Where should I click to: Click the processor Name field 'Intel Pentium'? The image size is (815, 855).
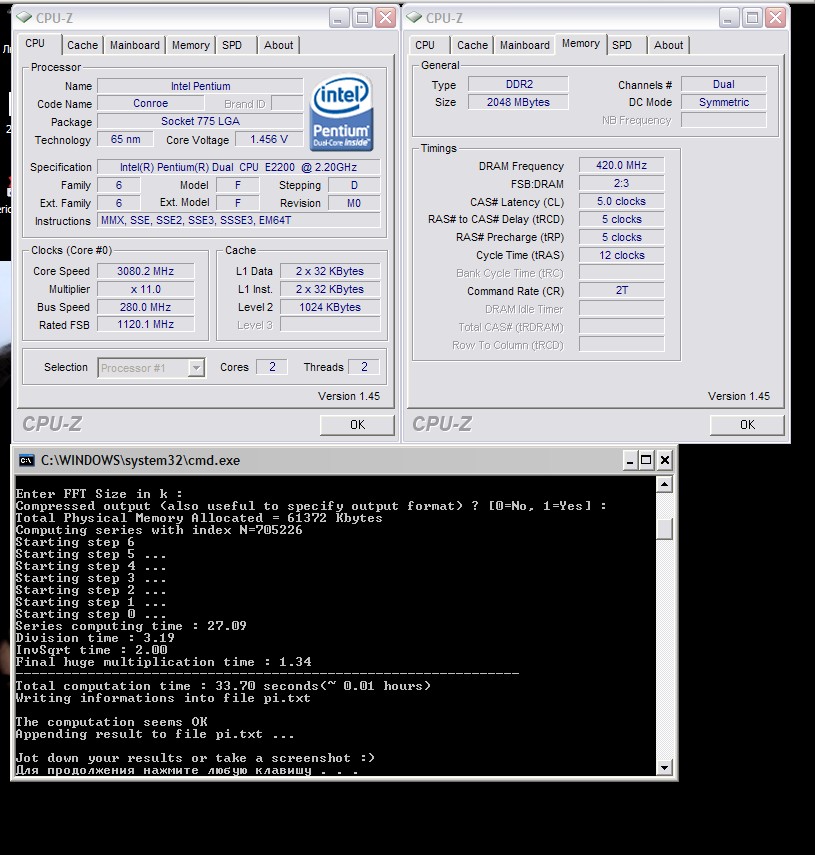coord(200,86)
